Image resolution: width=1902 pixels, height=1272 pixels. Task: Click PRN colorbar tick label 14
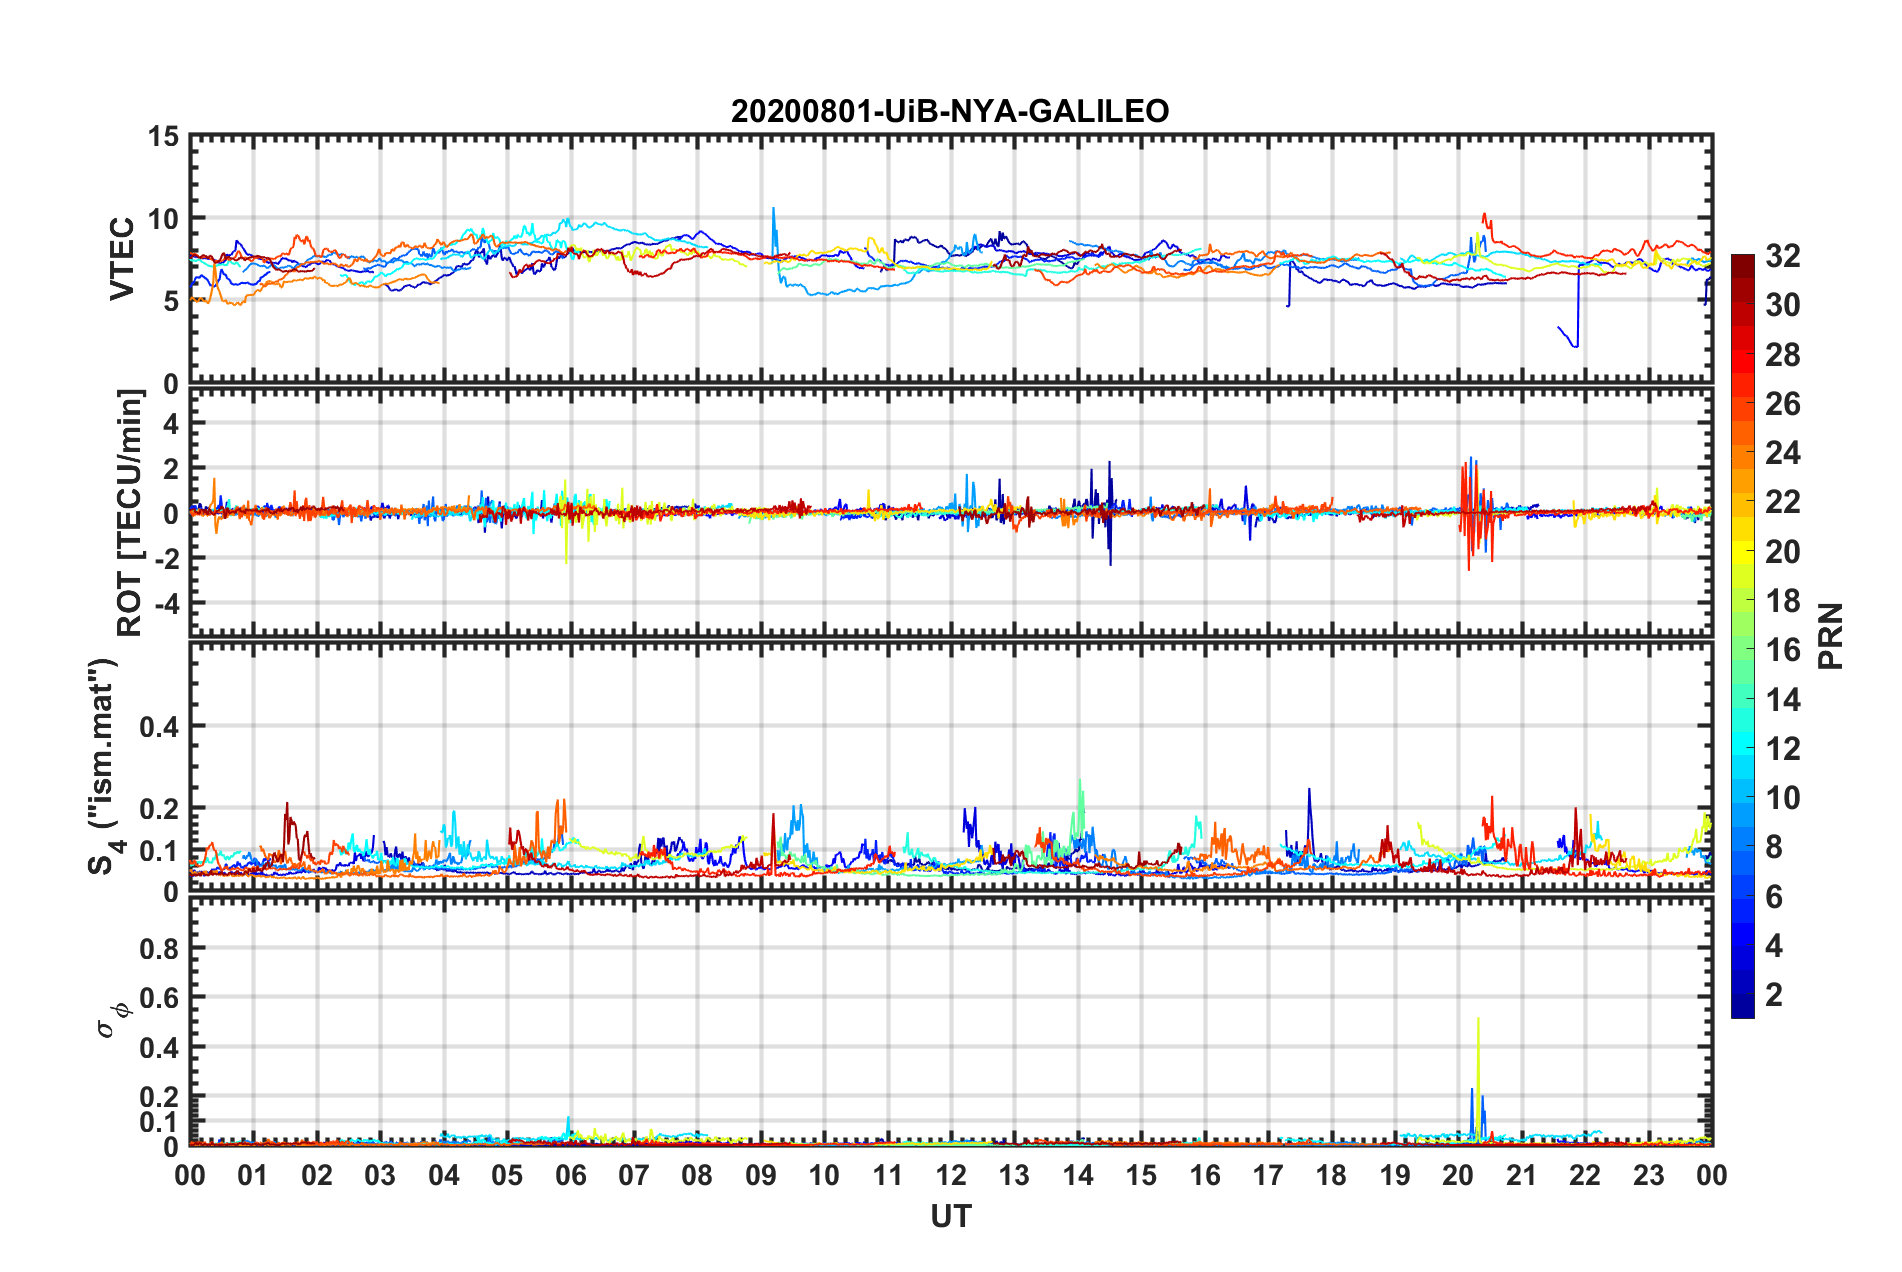click(1783, 699)
